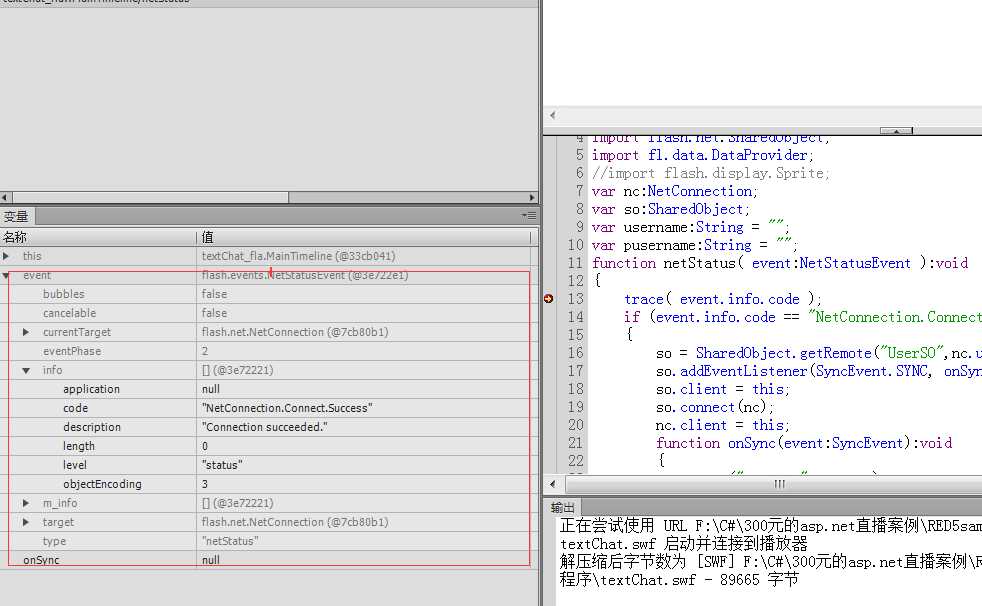Click code line 'var nc:NetConnection;'

pyautogui.click(x=674, y=191)
